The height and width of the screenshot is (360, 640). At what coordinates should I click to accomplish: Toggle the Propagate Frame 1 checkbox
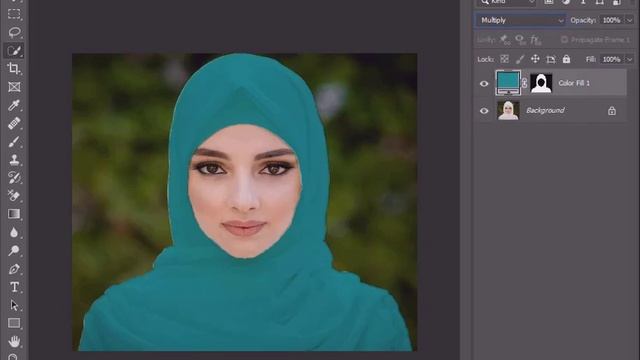click(564, 40)
